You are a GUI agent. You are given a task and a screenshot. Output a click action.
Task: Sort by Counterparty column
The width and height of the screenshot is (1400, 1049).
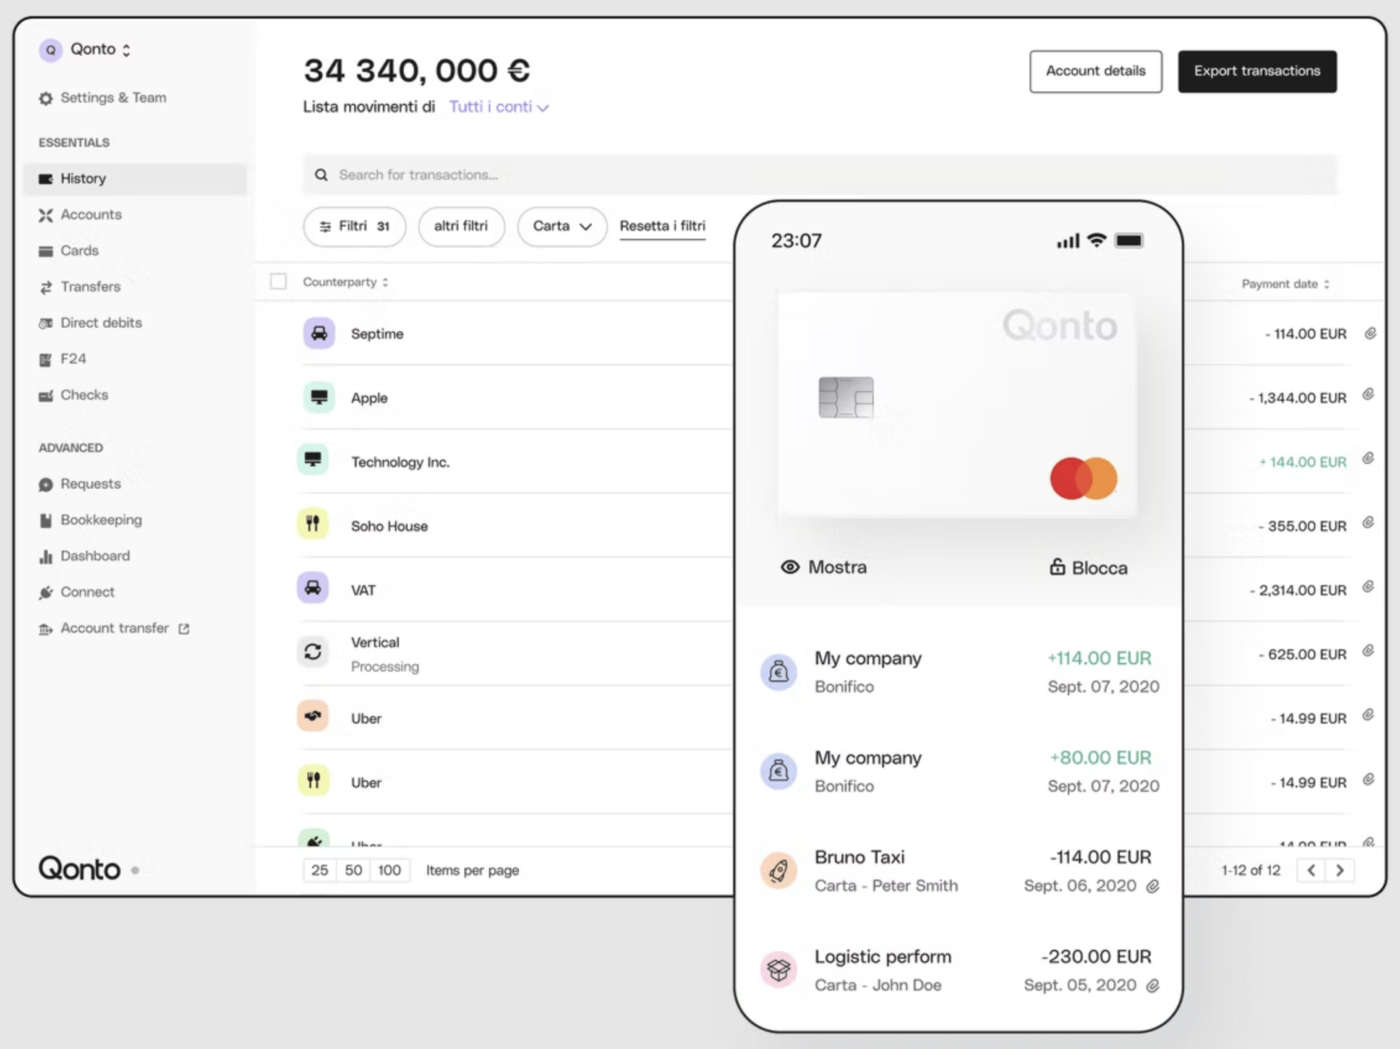(345, 282)
